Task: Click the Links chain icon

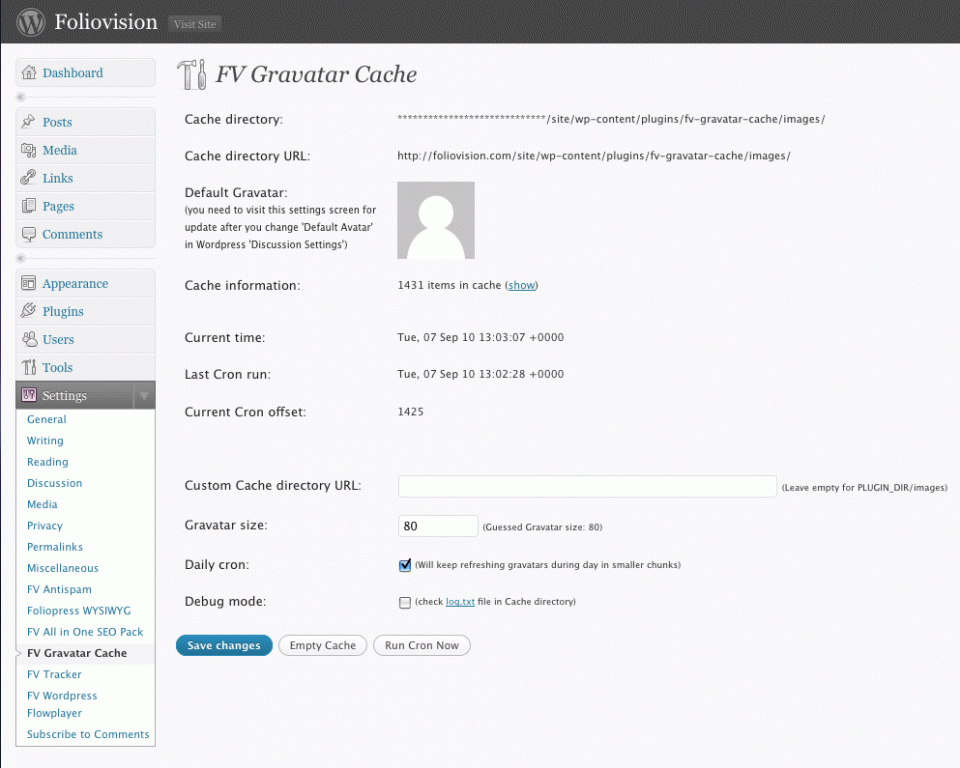Action: point(28,178)
